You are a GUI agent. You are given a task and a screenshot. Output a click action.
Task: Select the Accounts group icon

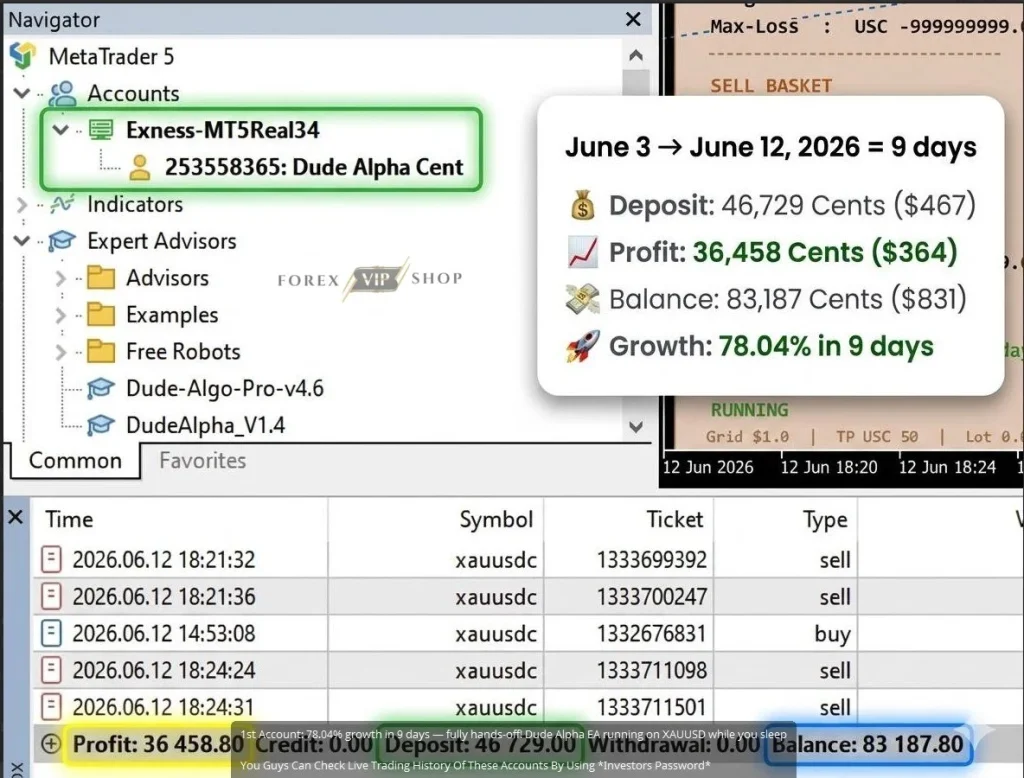pyautogui.click(x=63, y=93)
